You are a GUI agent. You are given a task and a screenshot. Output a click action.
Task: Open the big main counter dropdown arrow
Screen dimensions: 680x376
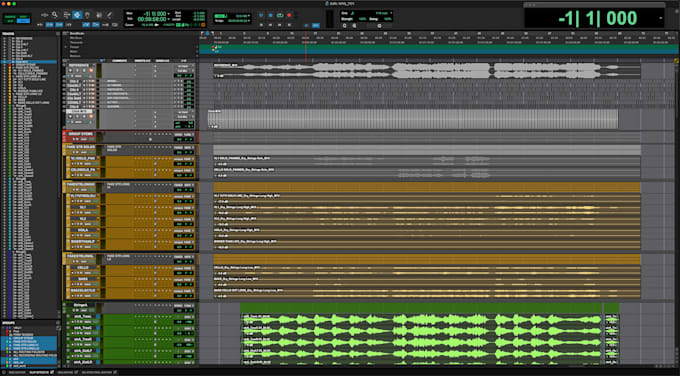pos(661,18)
